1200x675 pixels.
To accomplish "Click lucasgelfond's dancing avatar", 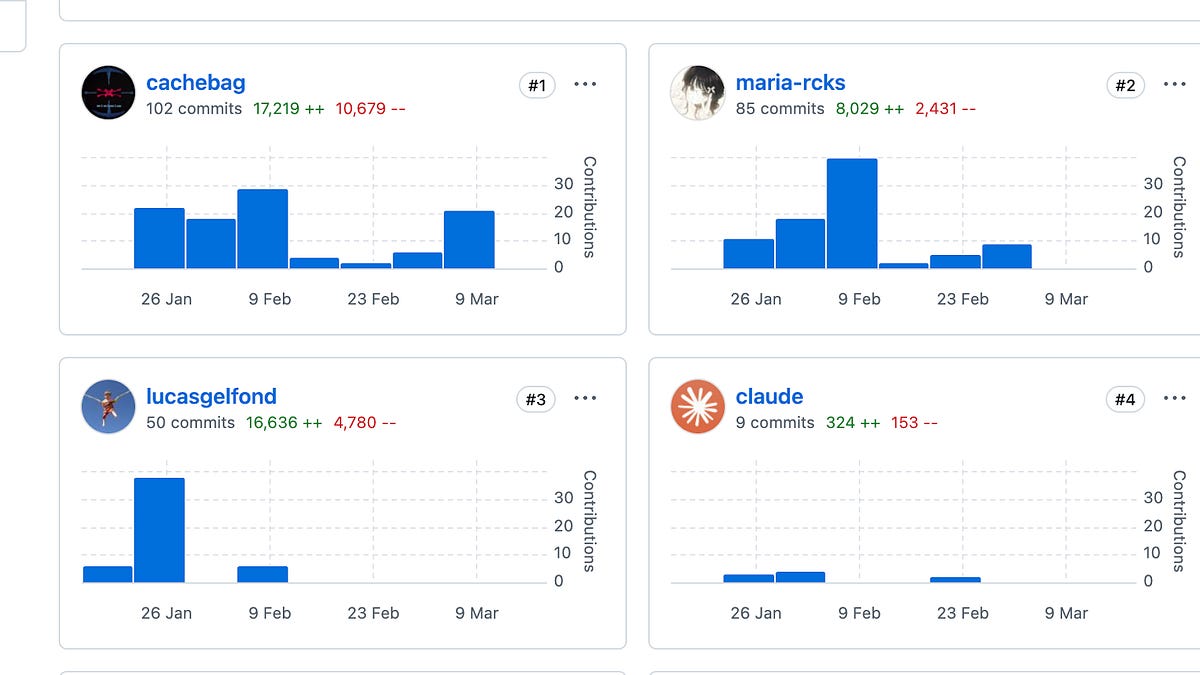I will click(108, 407).
